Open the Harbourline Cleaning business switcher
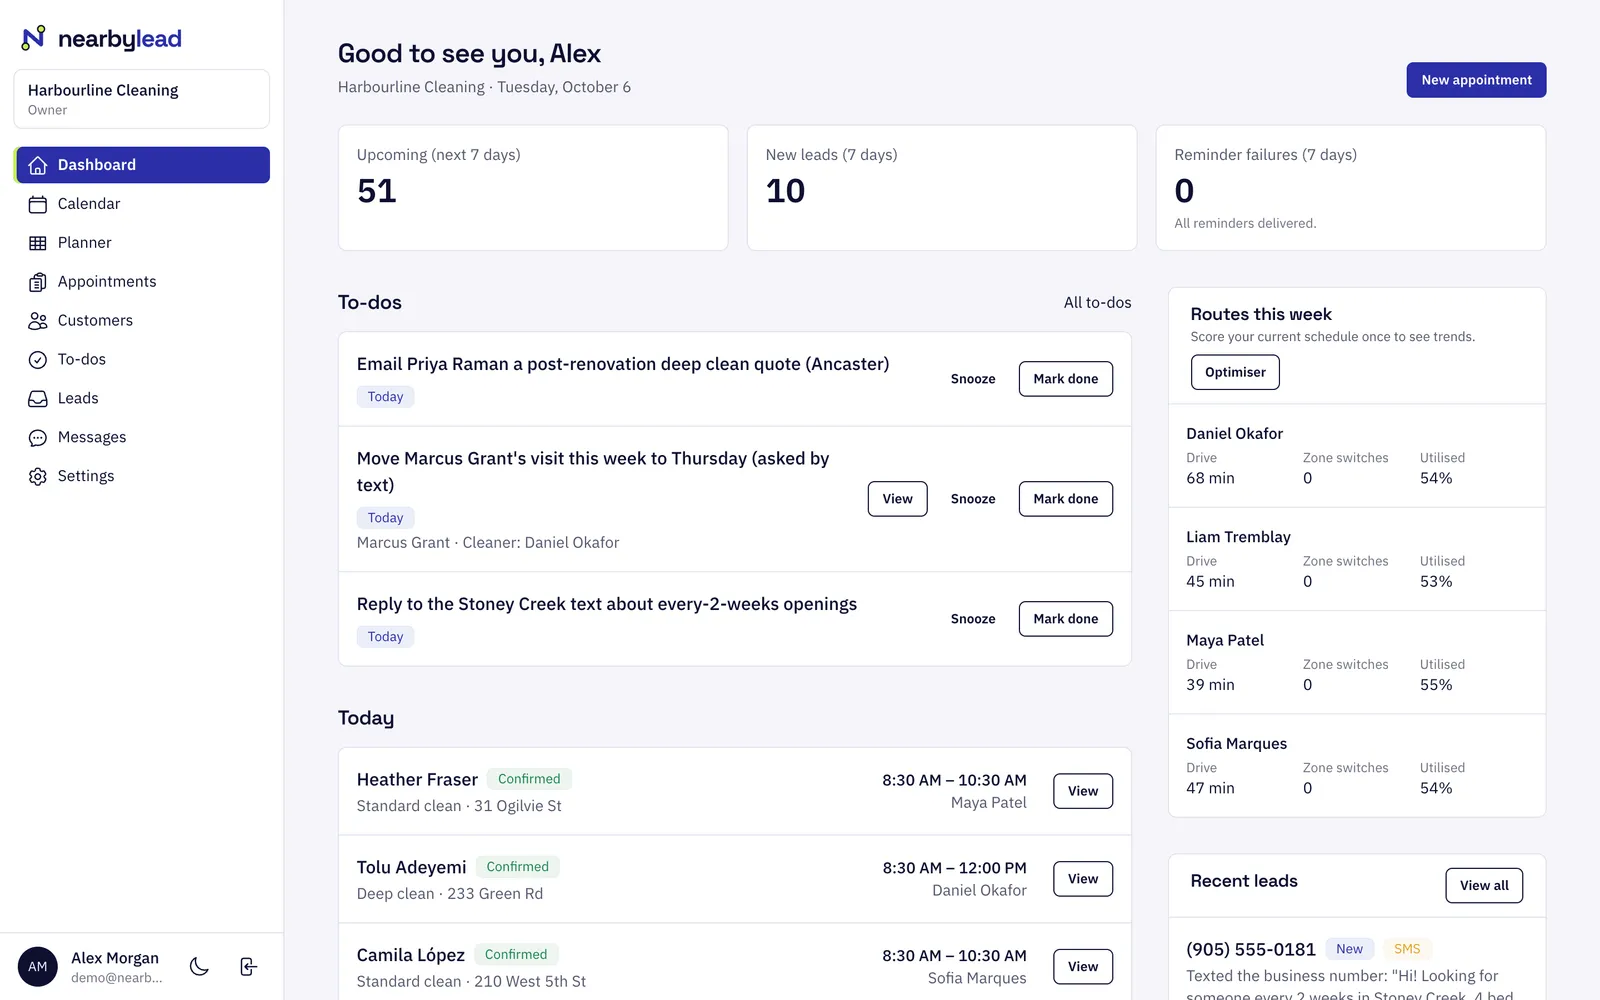Viewport: 1600px width, 1000px height. 142,99
